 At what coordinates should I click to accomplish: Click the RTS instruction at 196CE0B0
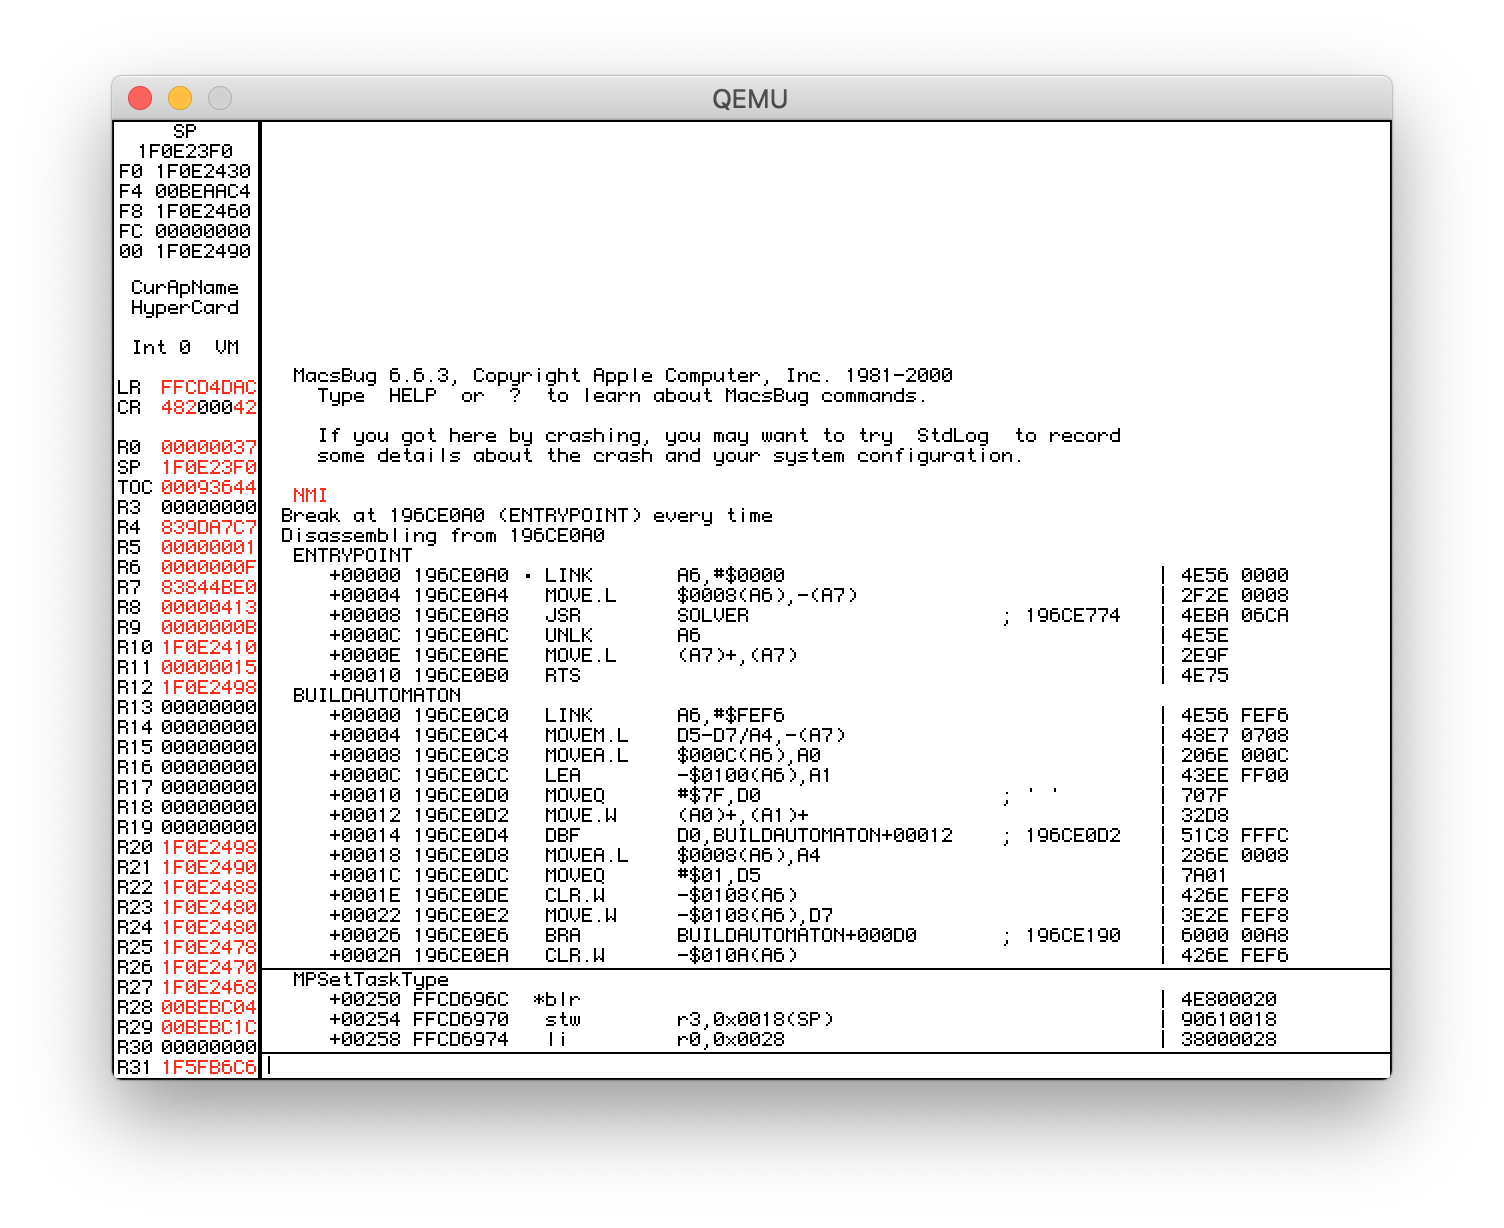(x=563, y=675)
